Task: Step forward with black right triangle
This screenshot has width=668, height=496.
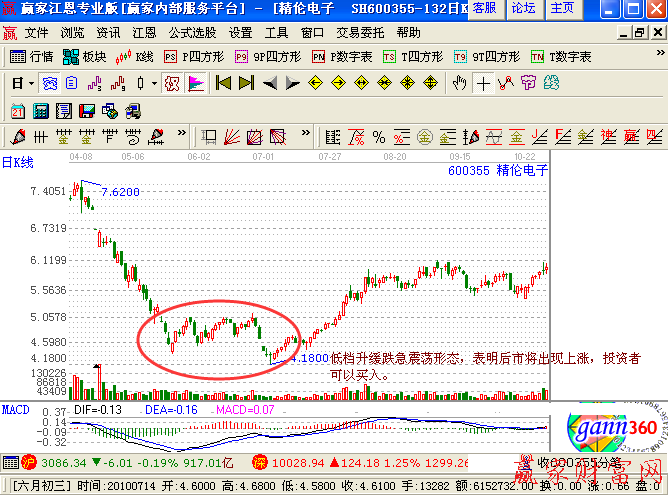Action: click(x=293, y=83)
